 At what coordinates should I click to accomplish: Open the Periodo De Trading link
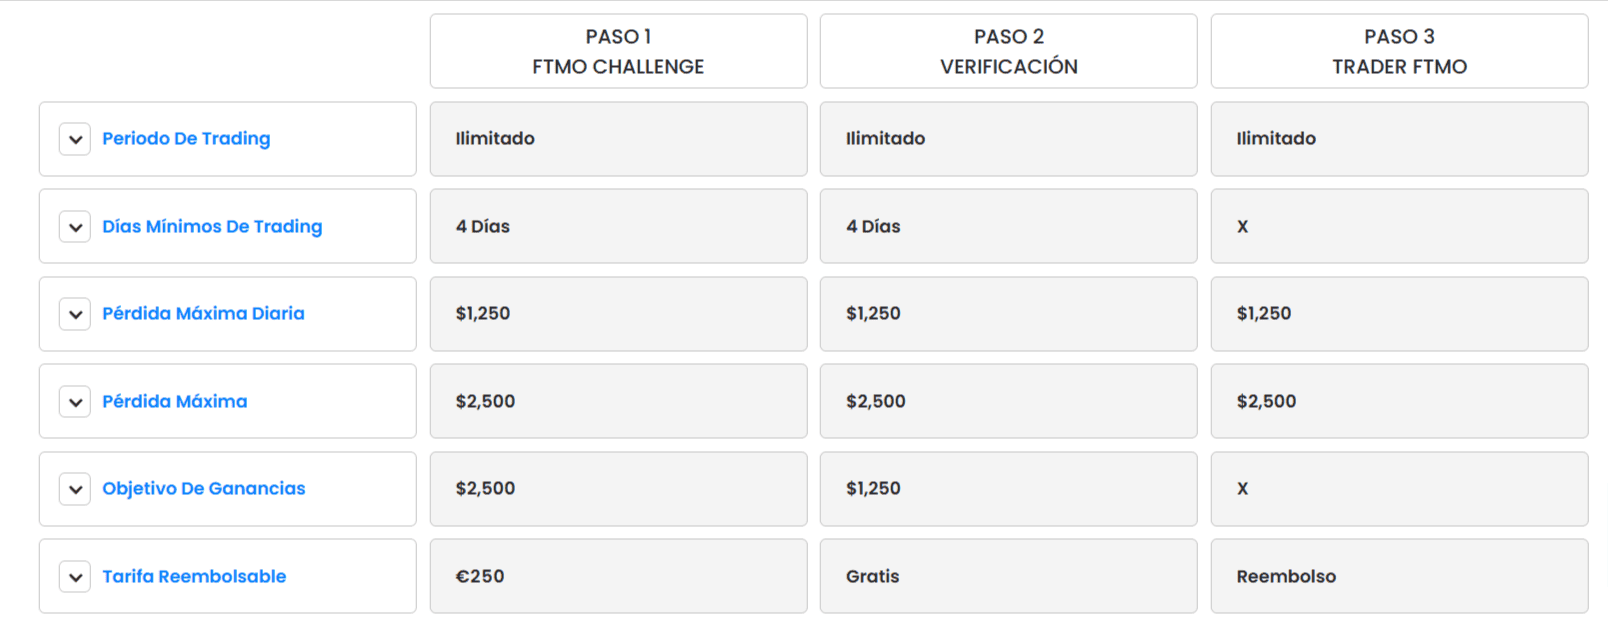tap(186, 139)
